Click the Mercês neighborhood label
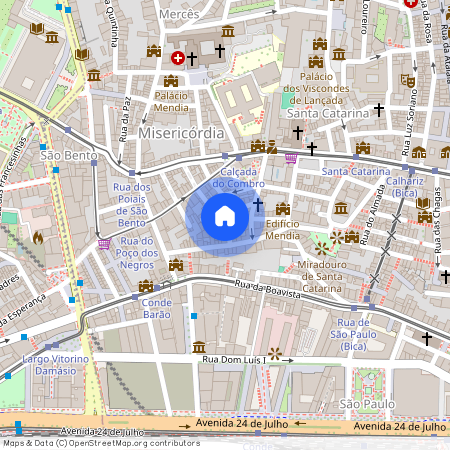Image resolution: width=450 pixels, height=450 pixels. pos(179,14)
